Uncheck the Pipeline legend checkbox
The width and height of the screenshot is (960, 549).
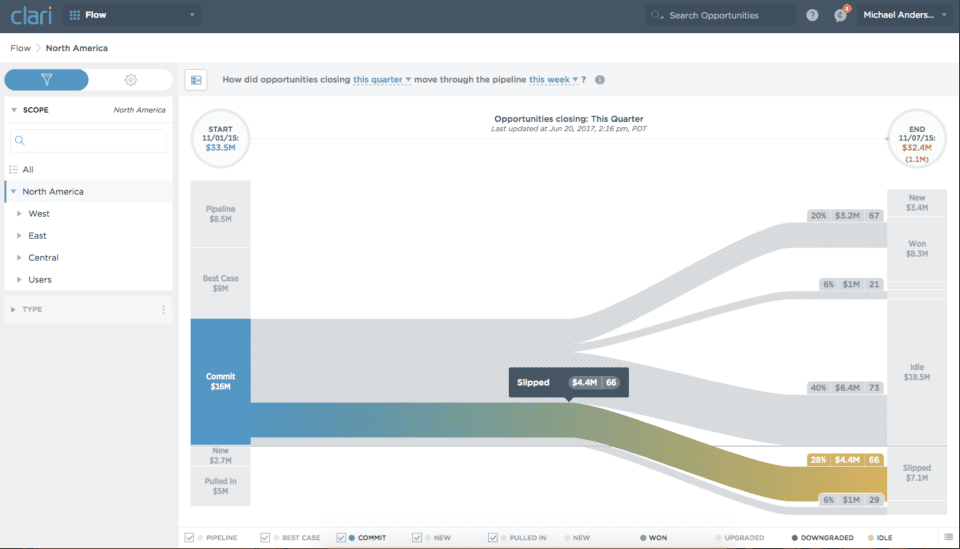(190, 538)
